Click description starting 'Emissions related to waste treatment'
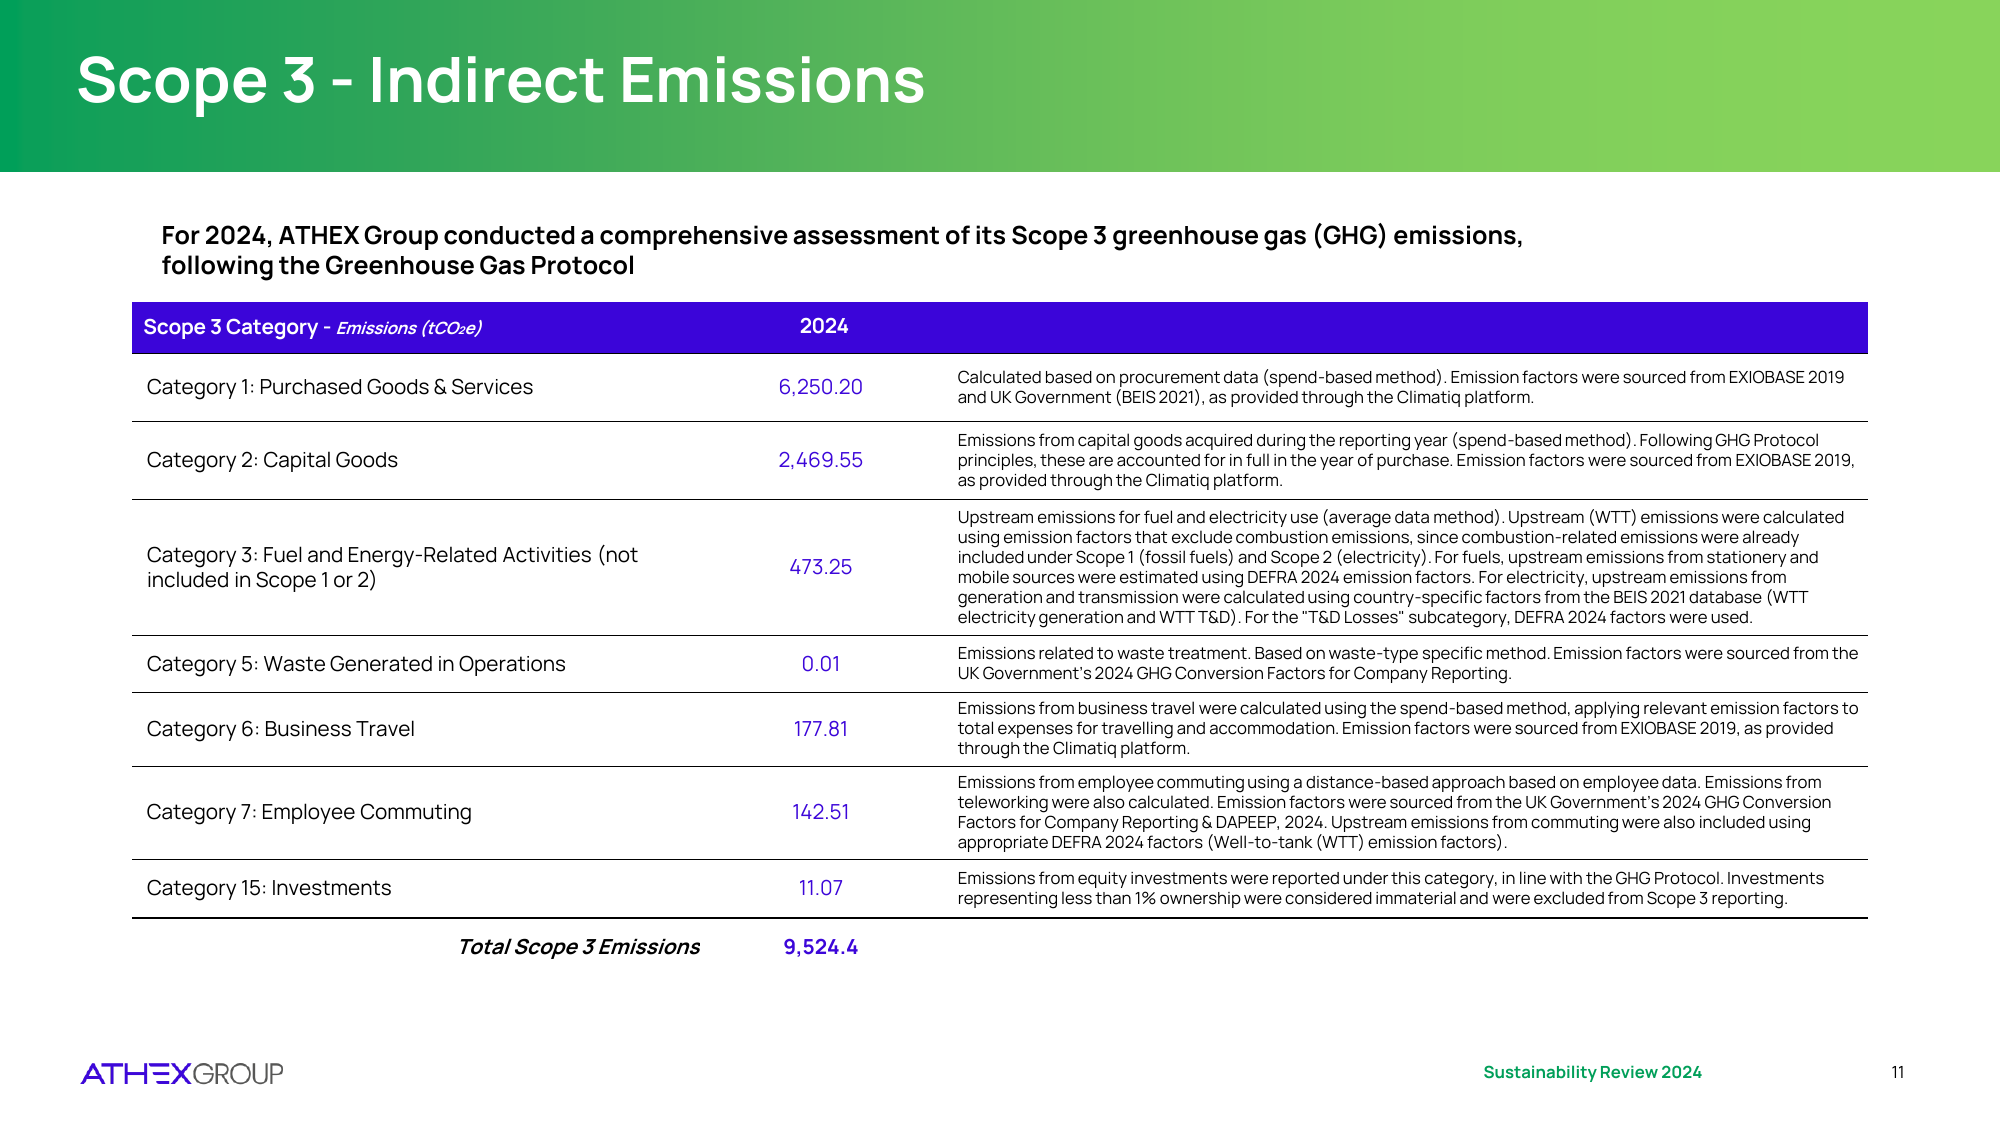The width and height of the screenshot is (2000, 1125). (1407, 663)
